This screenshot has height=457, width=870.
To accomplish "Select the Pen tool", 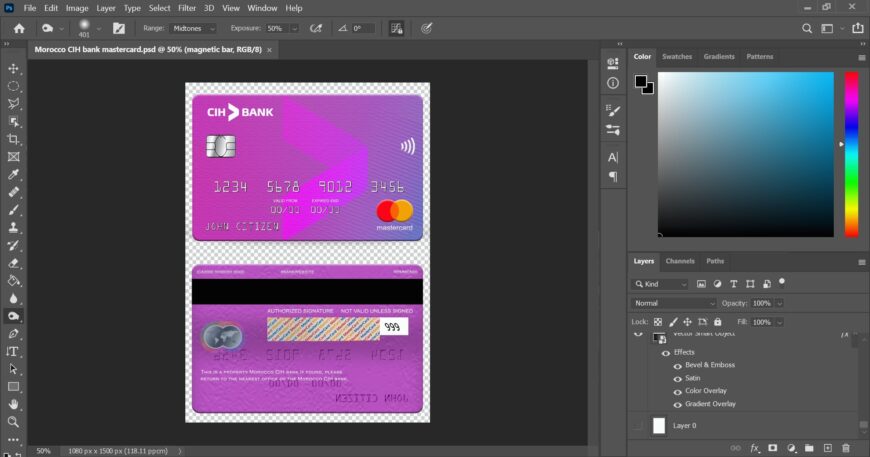I will pos(13,334).
